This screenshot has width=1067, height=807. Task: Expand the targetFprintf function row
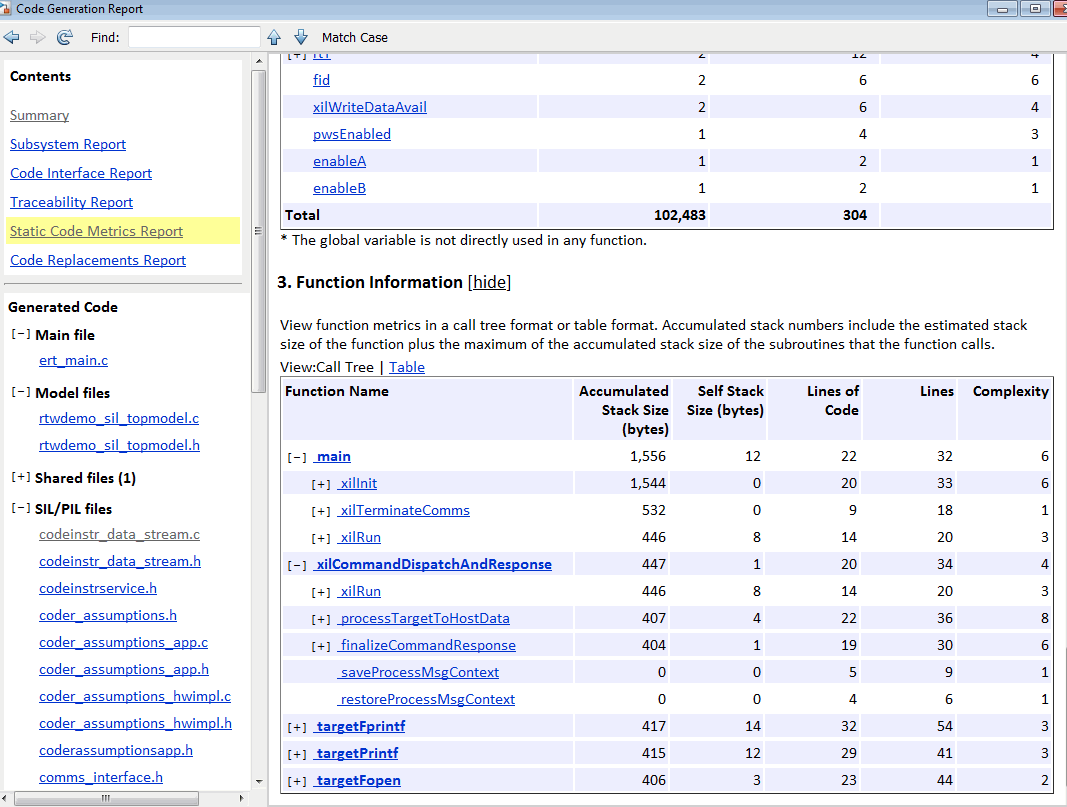[298, 726]
